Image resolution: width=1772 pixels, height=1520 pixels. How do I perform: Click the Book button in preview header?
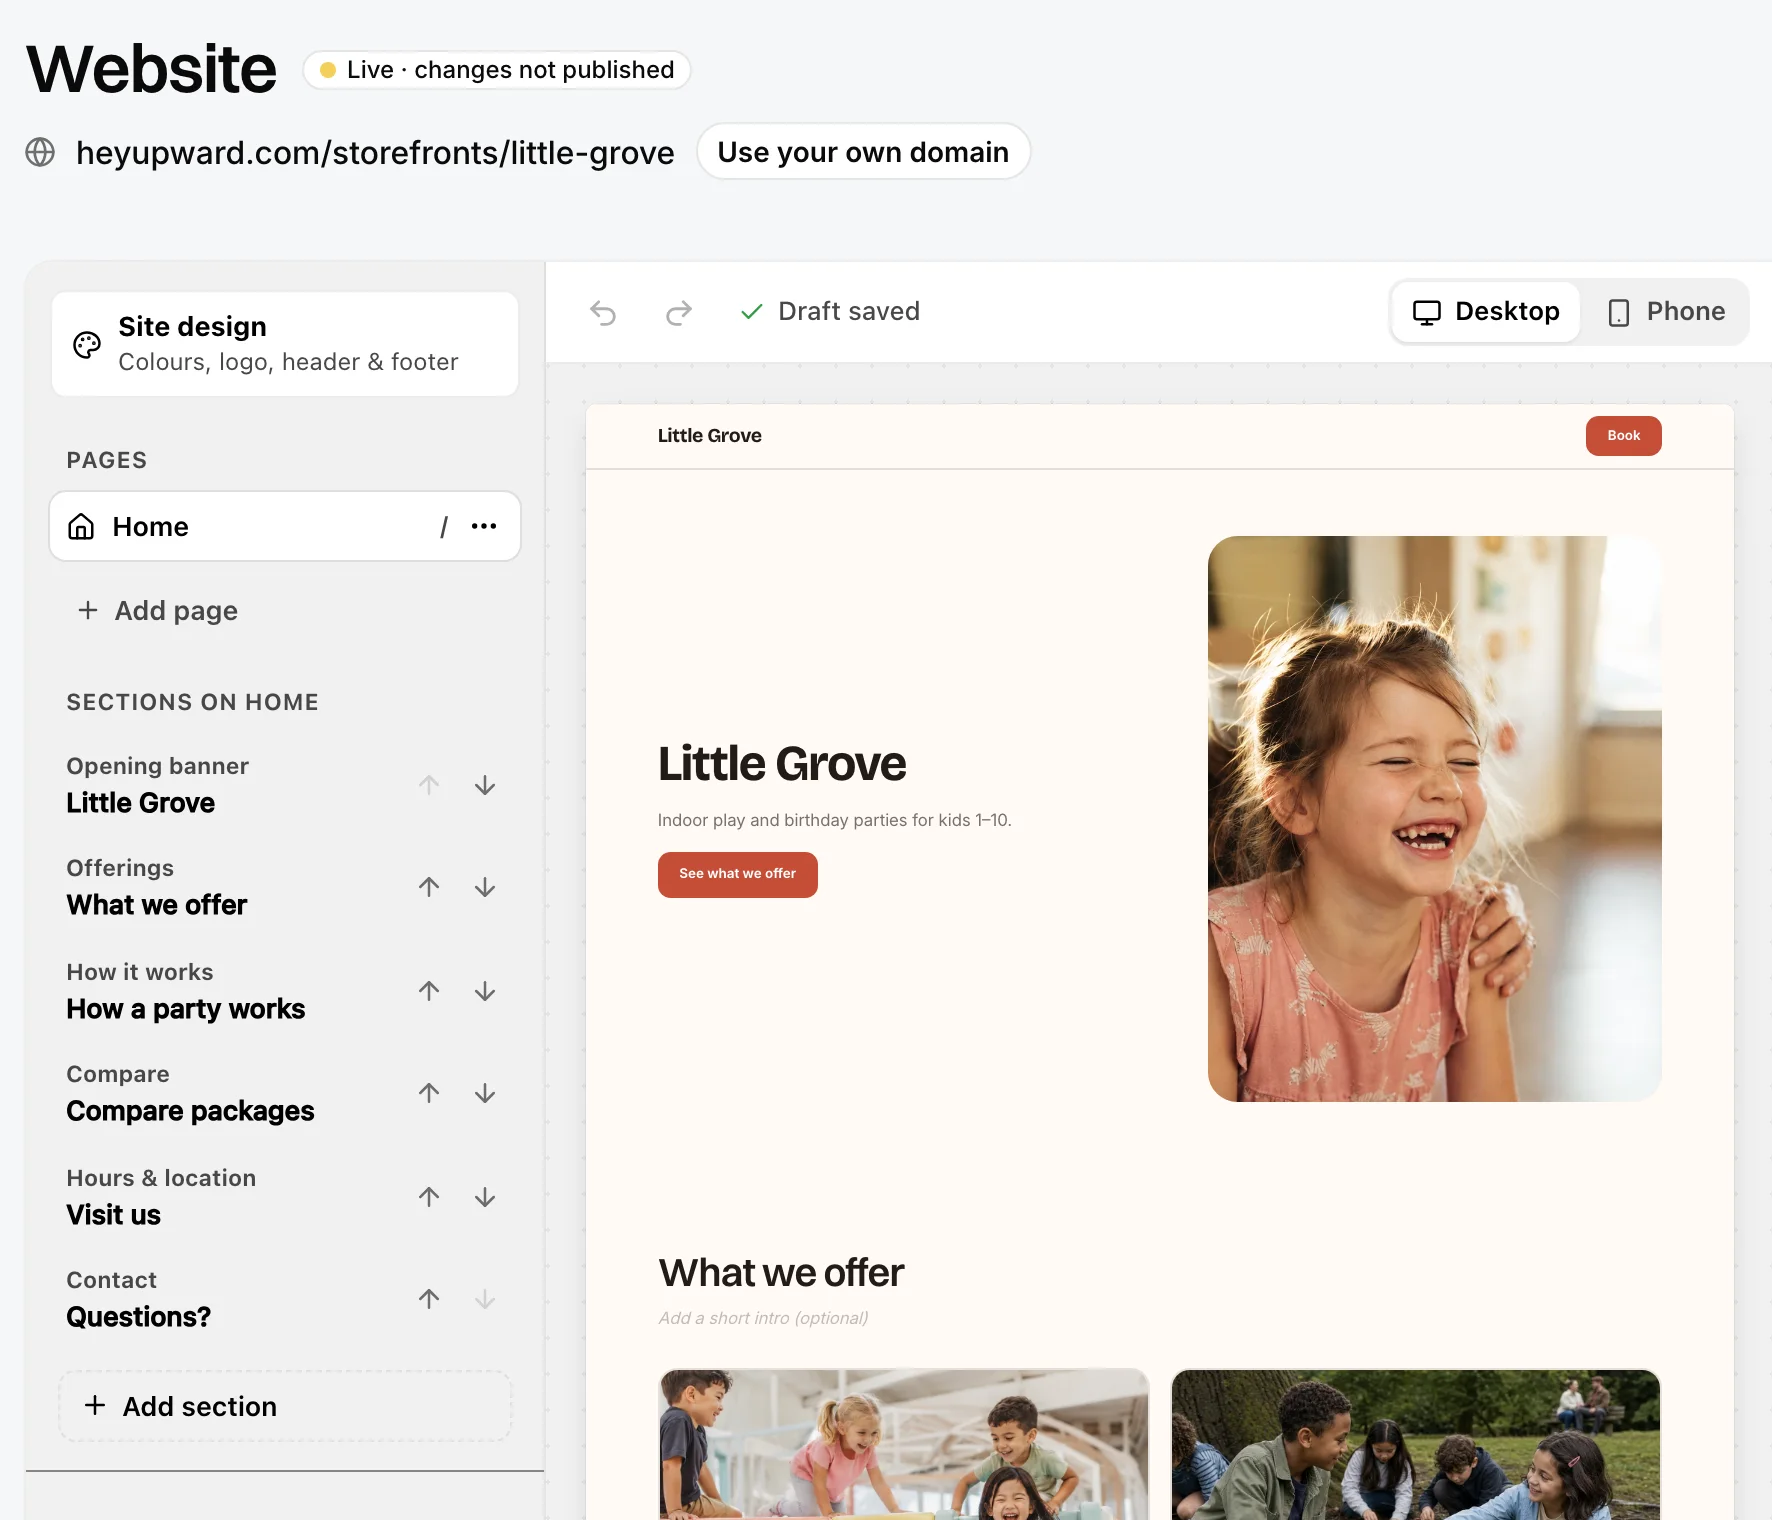click(1623, 436)
